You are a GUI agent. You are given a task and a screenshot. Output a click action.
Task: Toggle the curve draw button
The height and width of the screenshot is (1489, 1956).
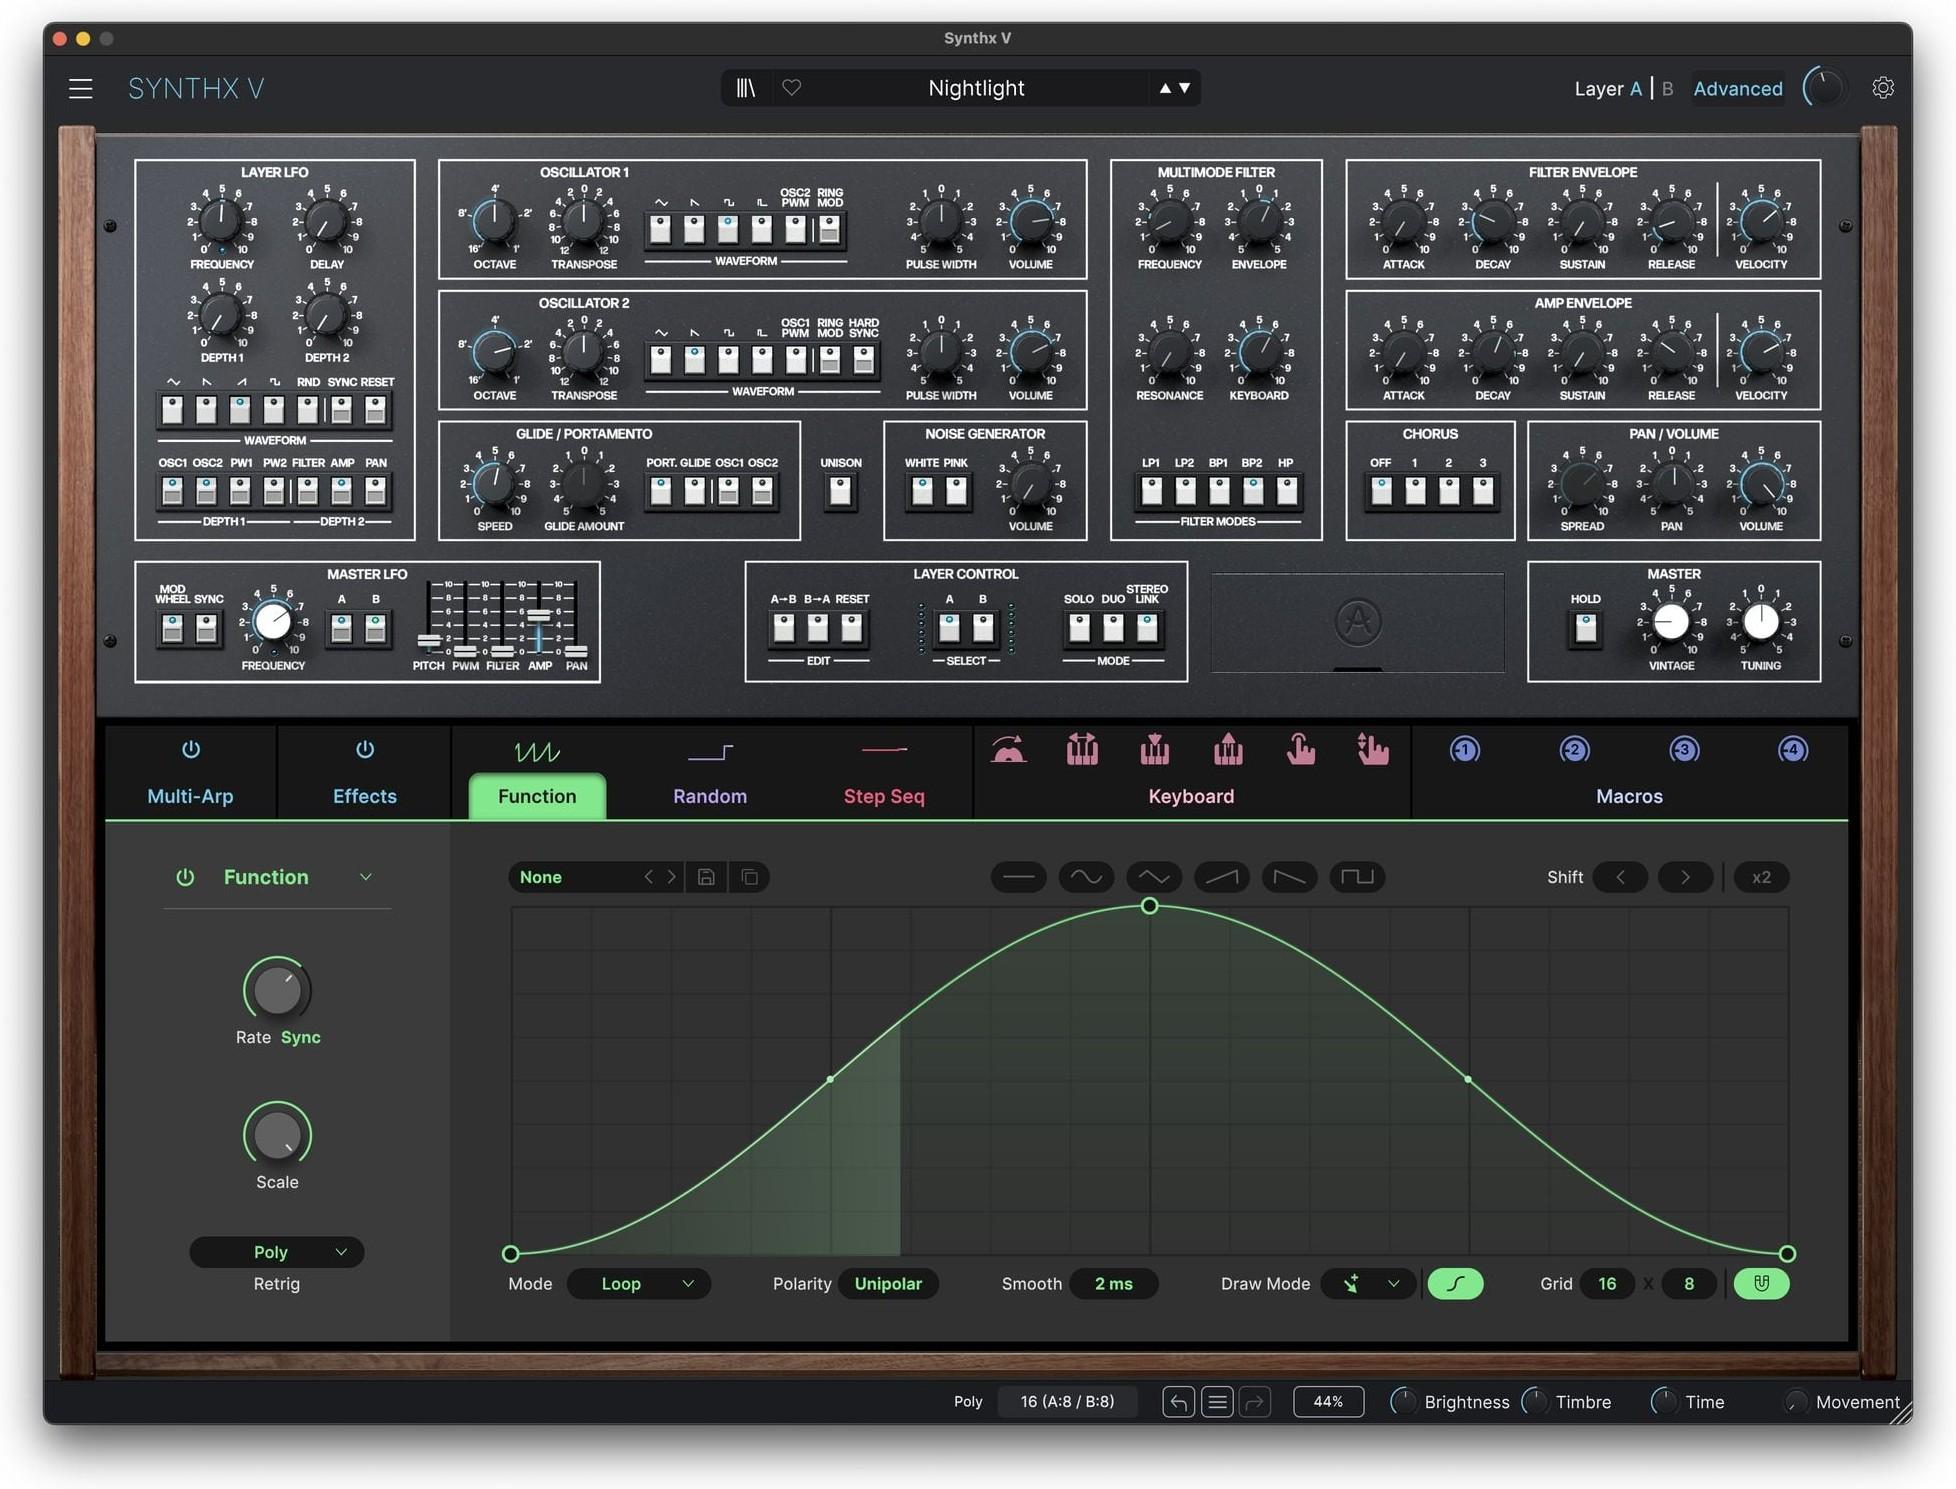[x=1455, y=1283]
